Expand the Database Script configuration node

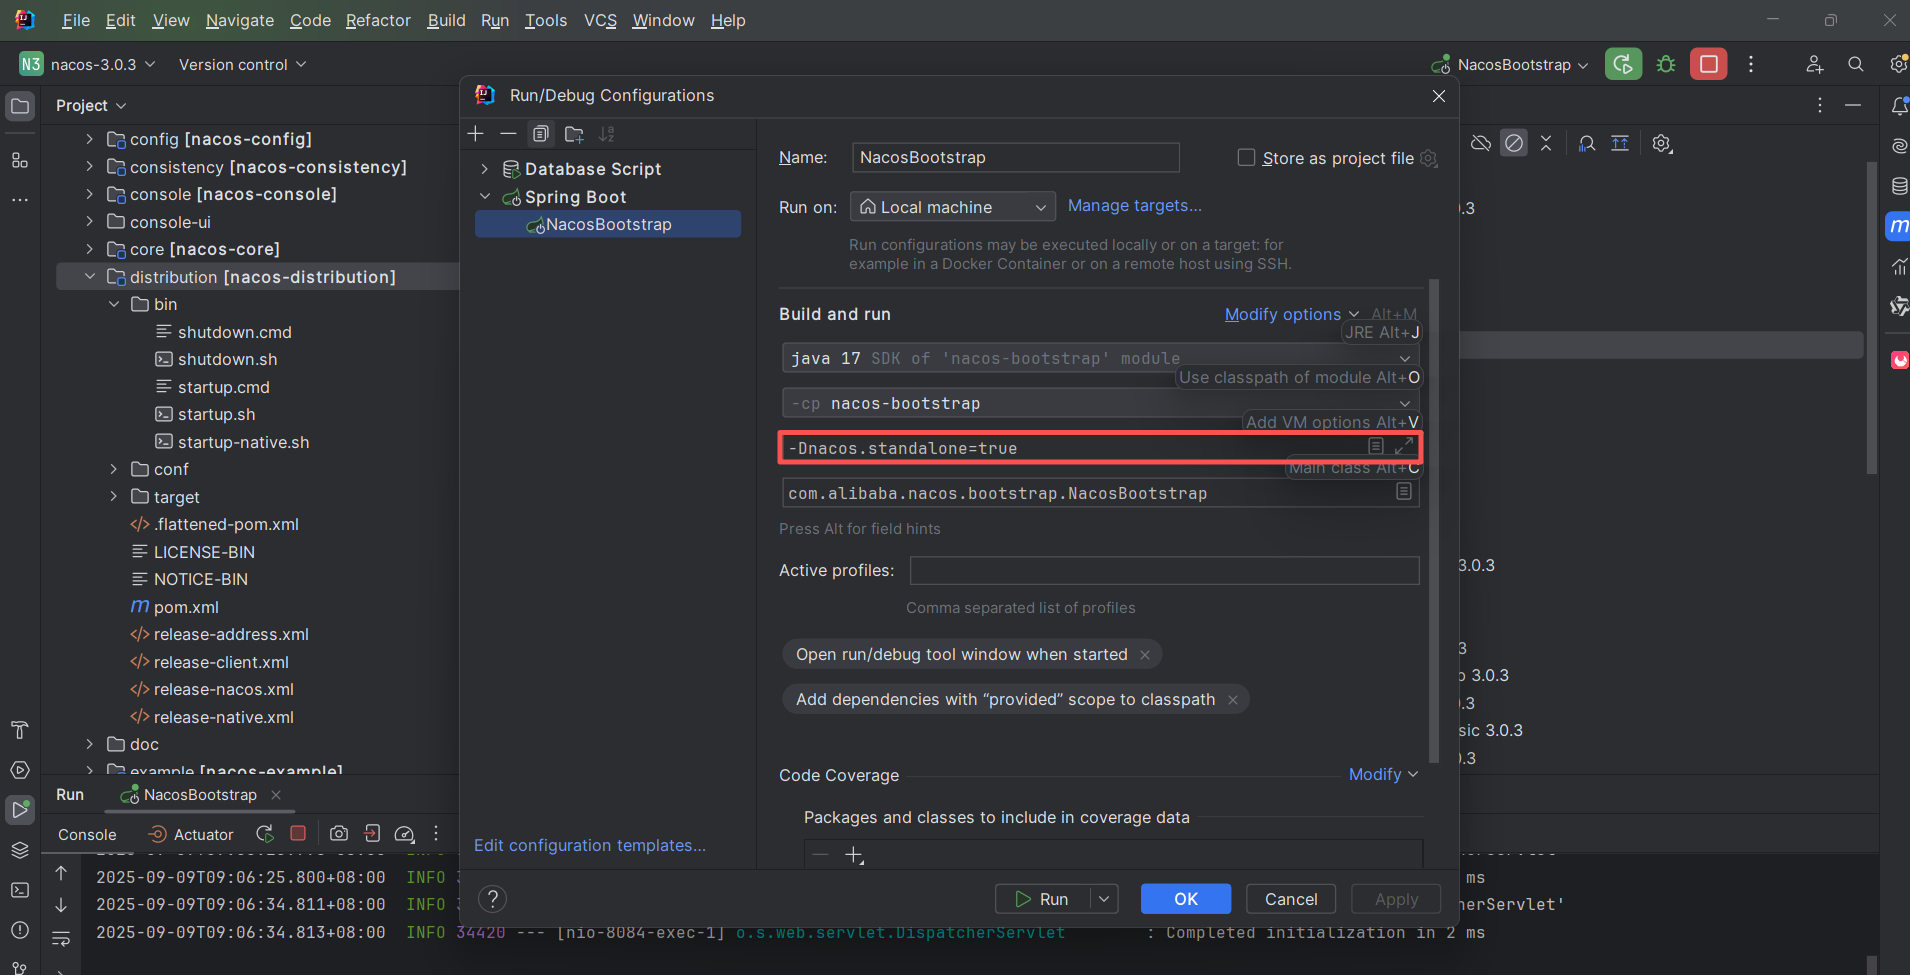point(485,169)
